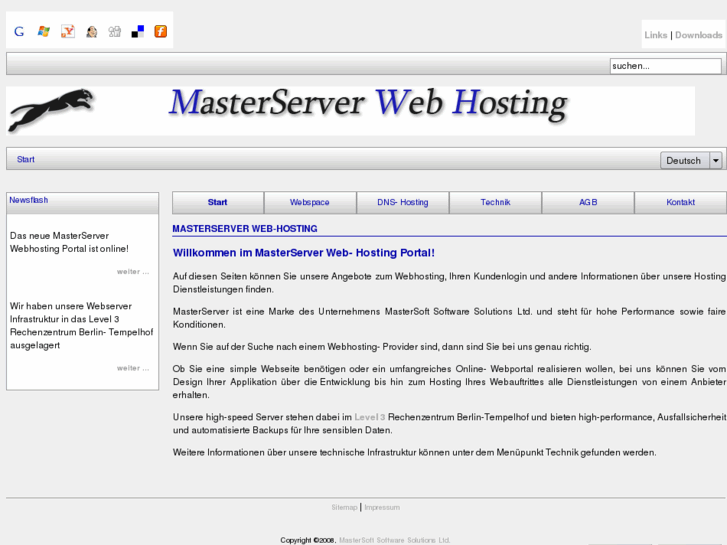
Task: Click the Windows Live bookmark icon
Action: point(44,32)
